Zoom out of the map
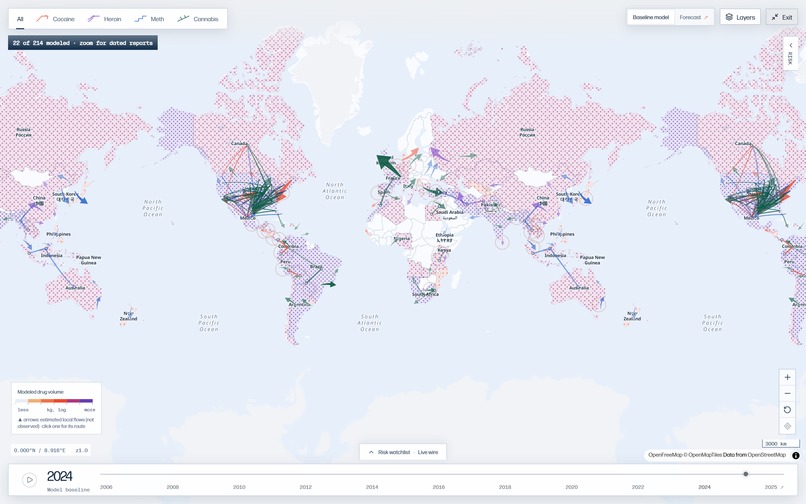806x504 pixels. pyautogui.click(x=787, y=393)
